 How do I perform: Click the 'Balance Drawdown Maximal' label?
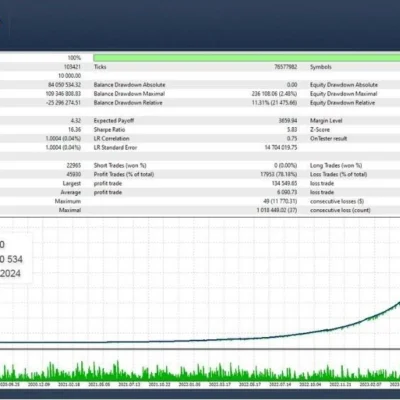[129, 94]
